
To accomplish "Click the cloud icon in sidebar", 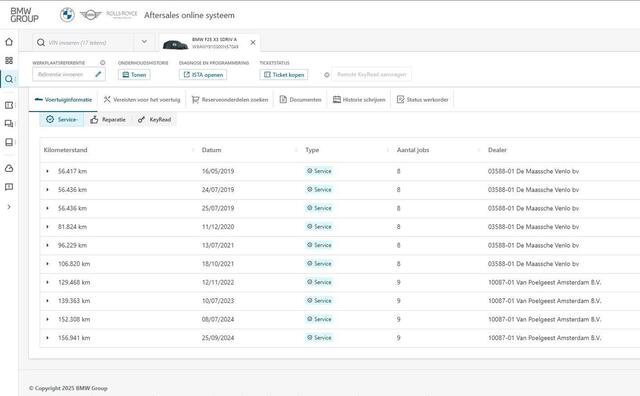I will point(9,168).
